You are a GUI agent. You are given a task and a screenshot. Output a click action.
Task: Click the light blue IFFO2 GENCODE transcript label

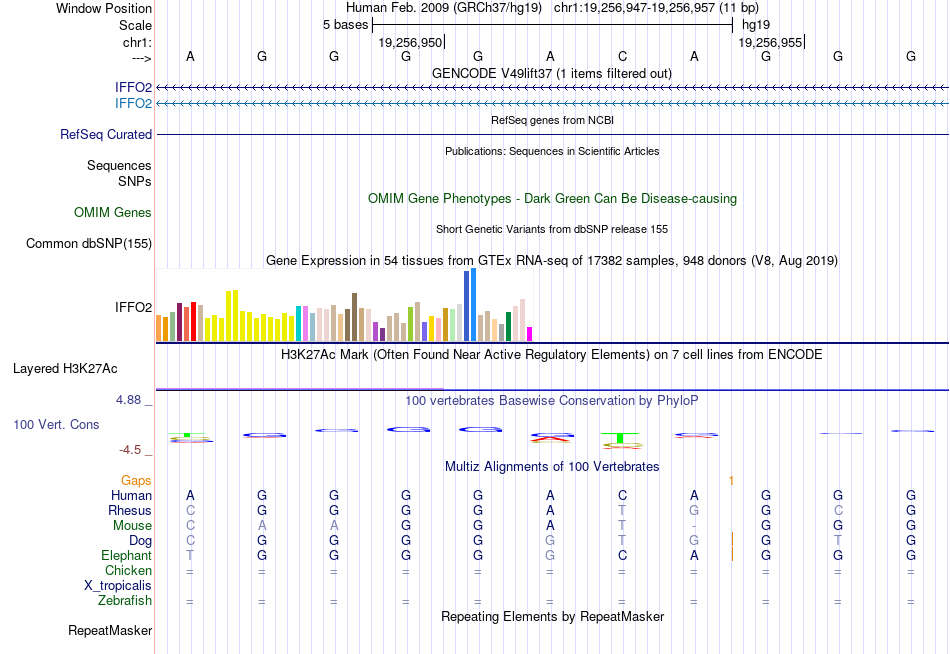pos(133,103)
